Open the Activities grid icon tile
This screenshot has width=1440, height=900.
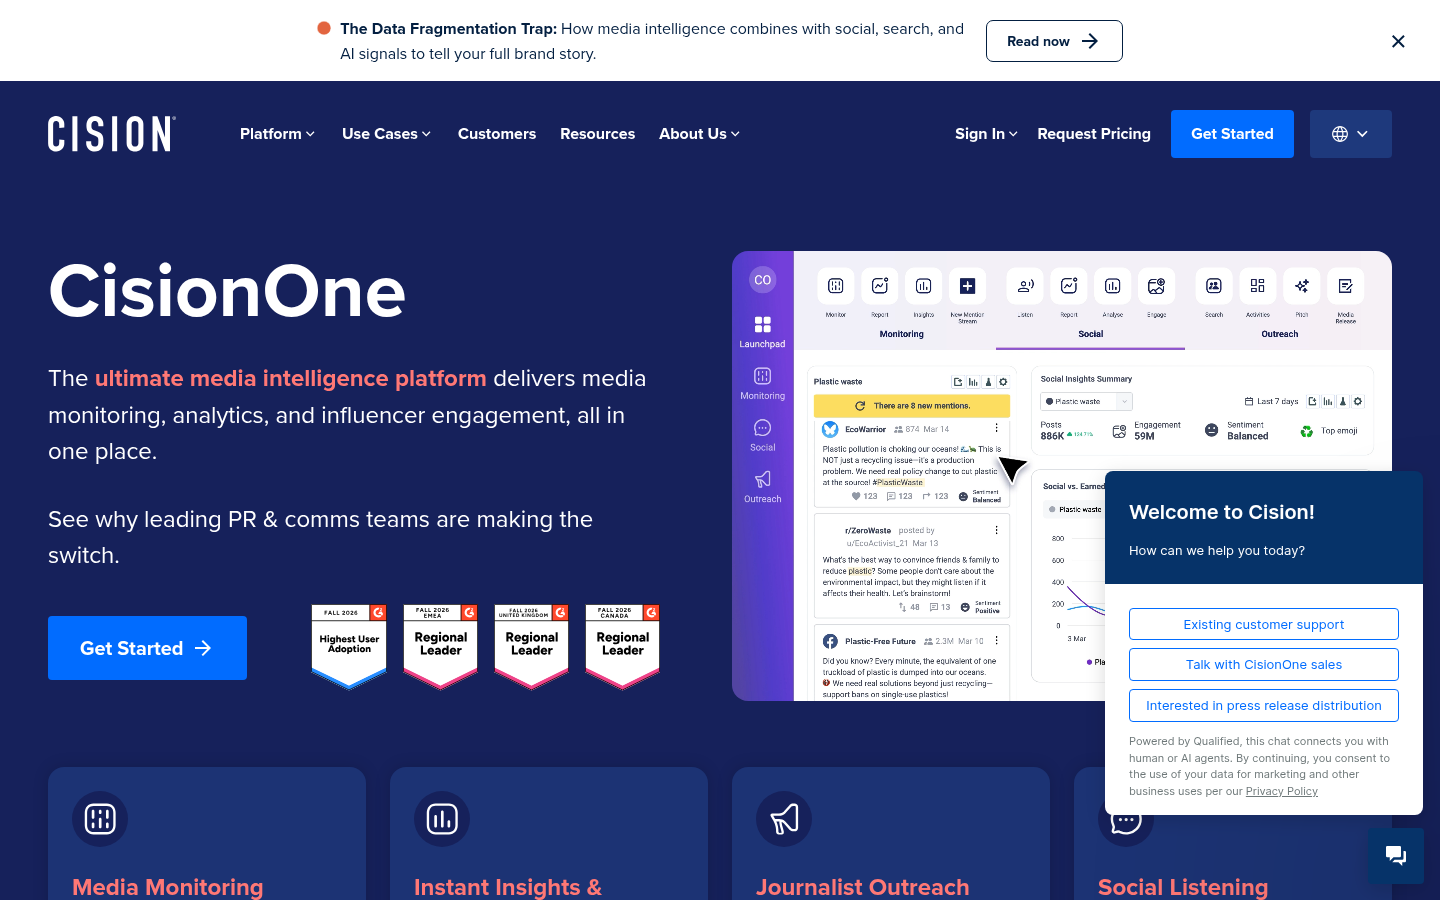pyautogui.click(x=1258, y=287)
